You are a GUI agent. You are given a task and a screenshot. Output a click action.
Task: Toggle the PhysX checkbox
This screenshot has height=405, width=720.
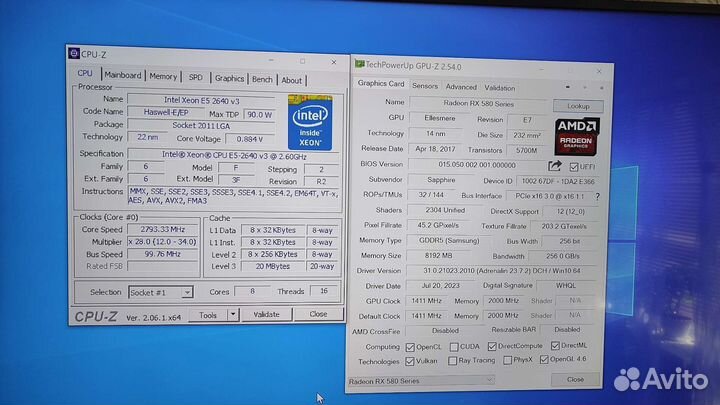(507, 360)
